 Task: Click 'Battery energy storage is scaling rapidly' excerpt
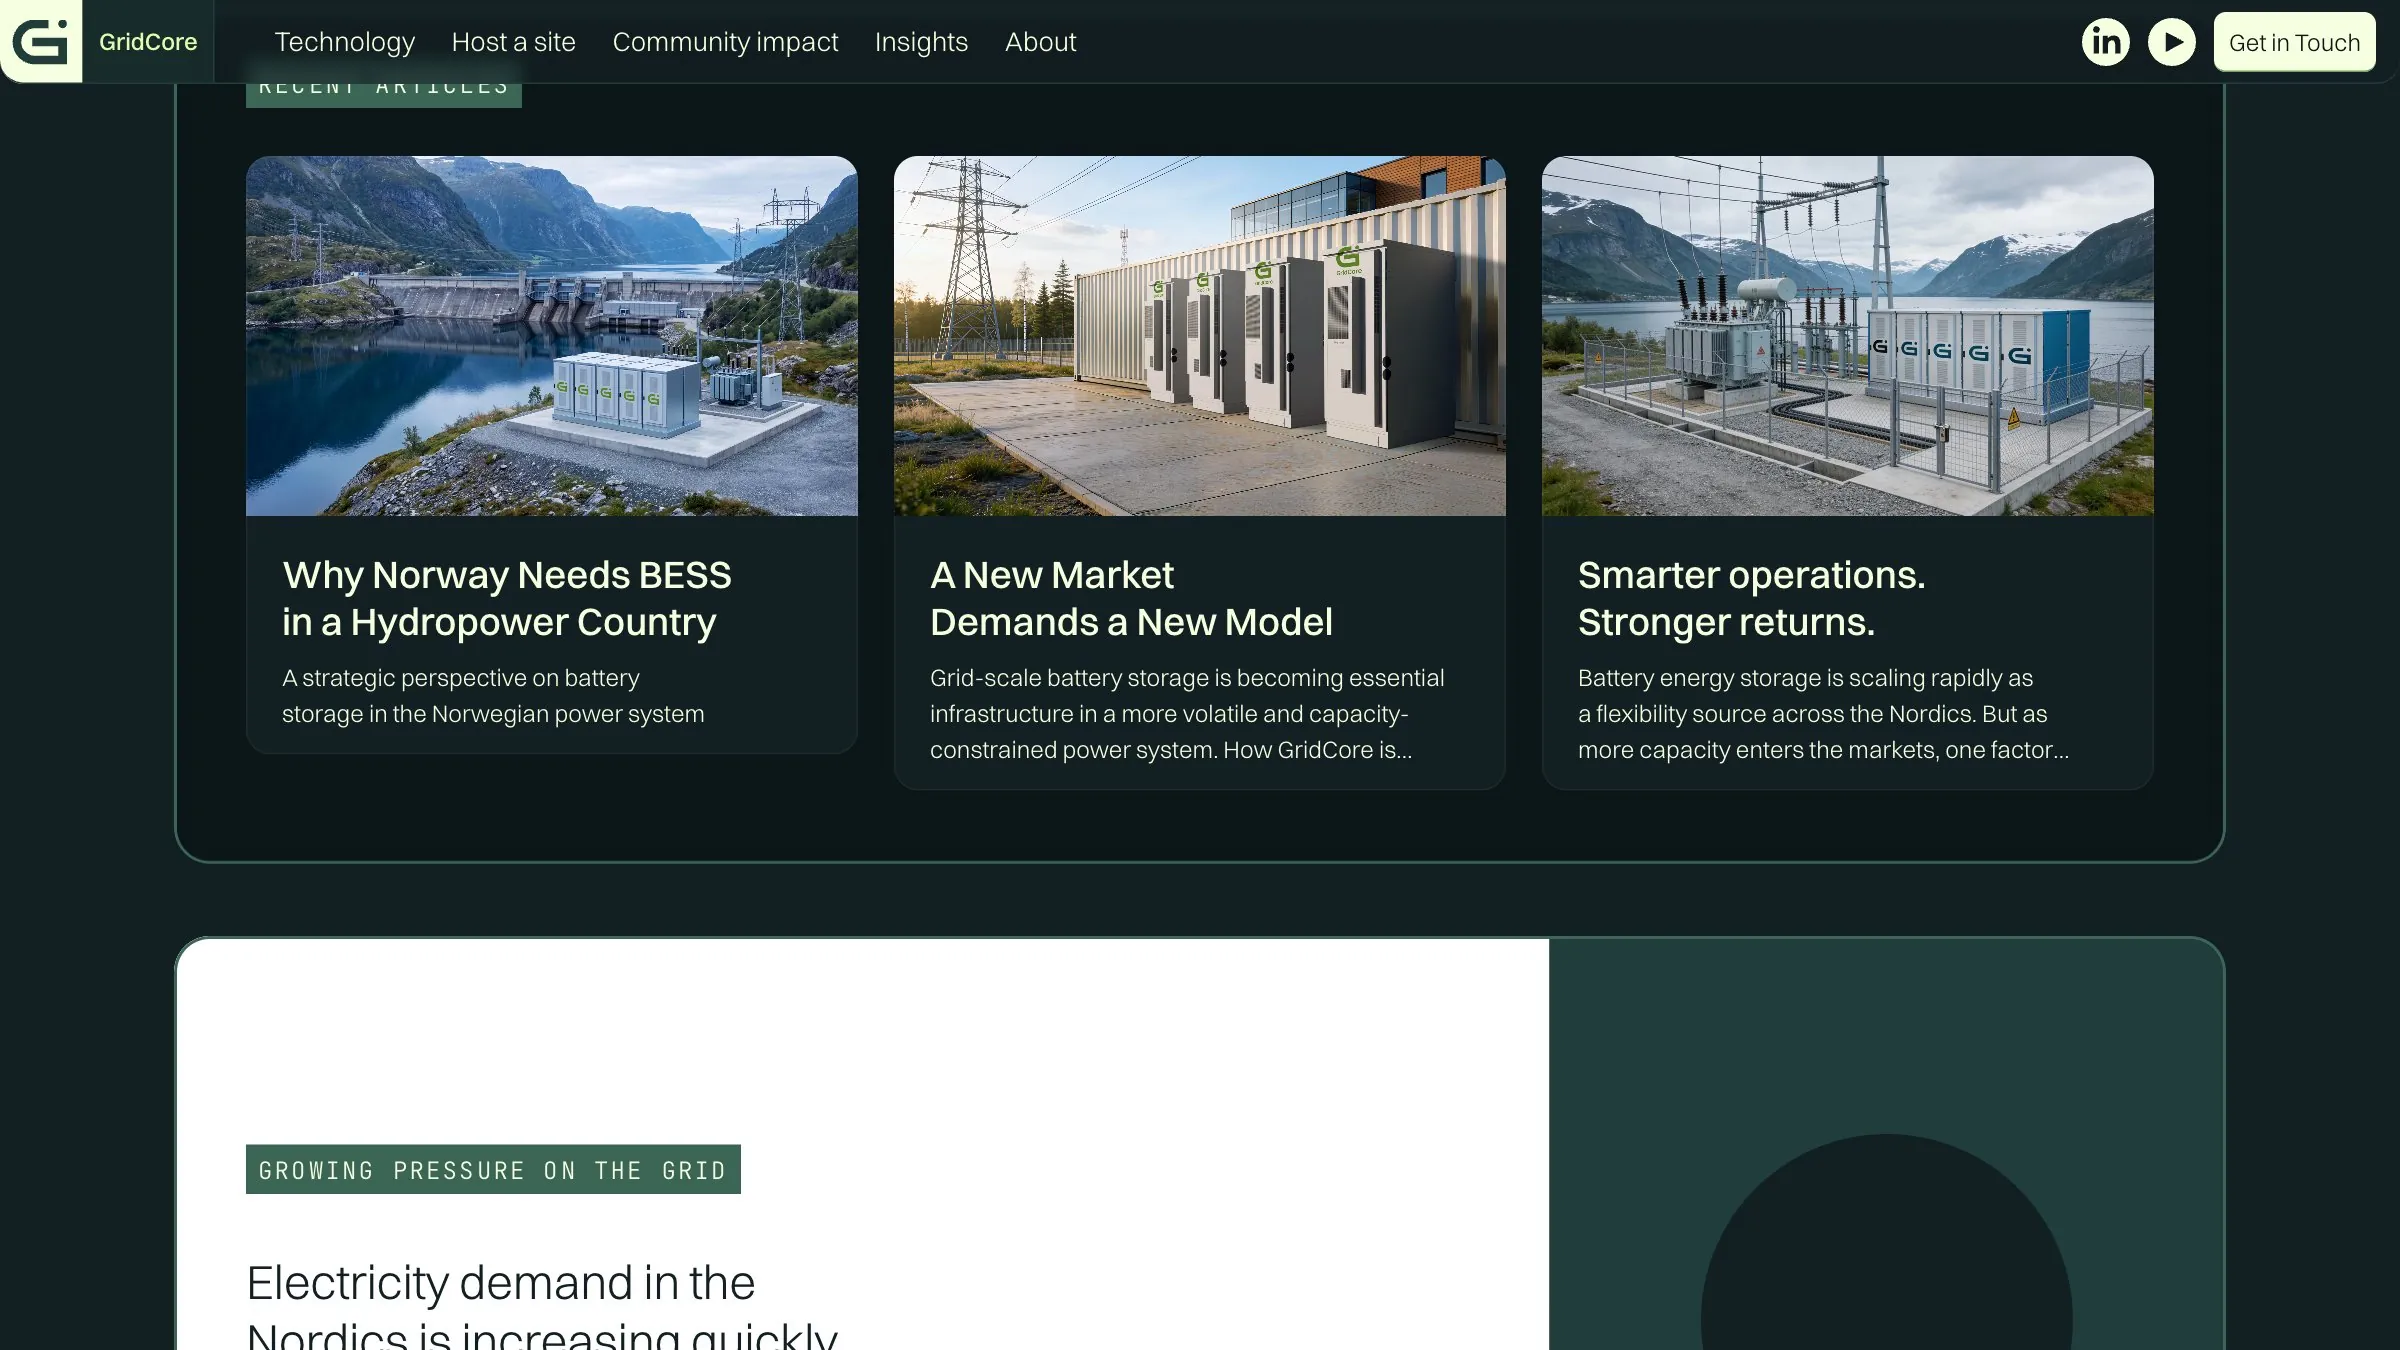pos(1824,714)
